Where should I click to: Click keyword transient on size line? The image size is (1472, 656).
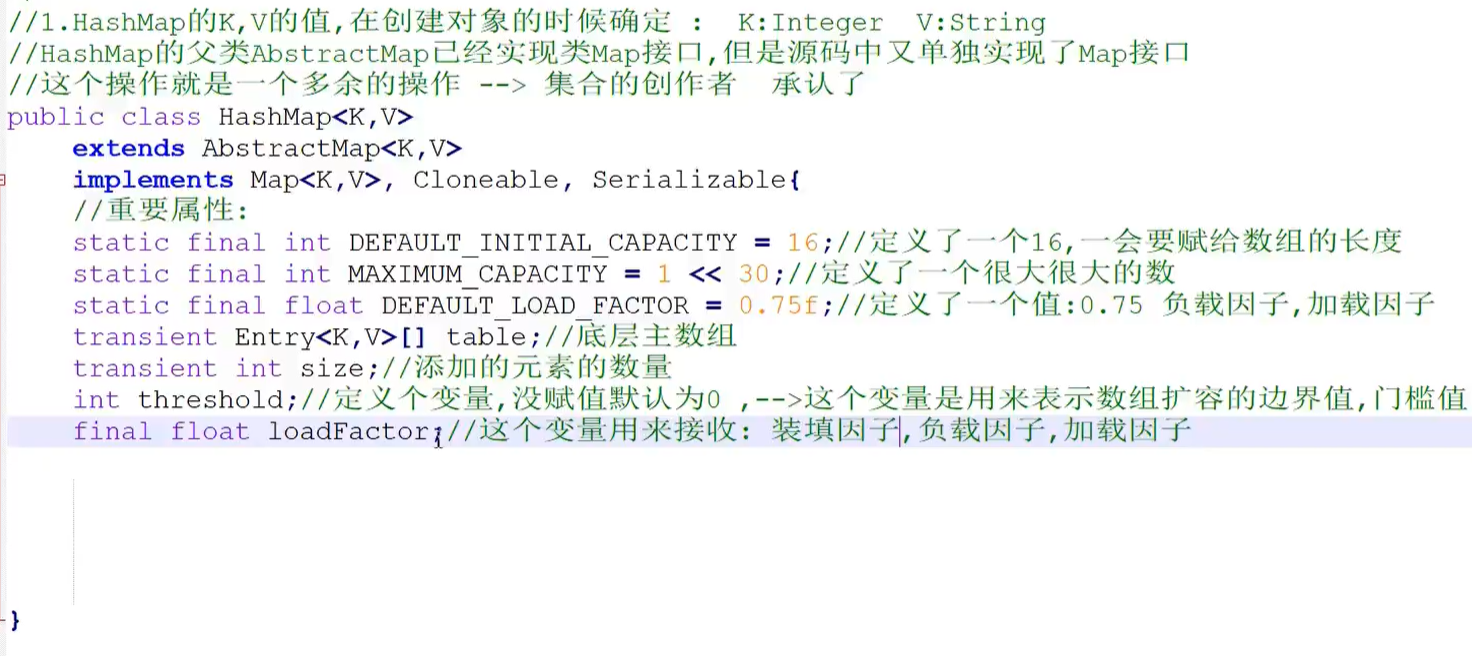[x=145, y=369]
